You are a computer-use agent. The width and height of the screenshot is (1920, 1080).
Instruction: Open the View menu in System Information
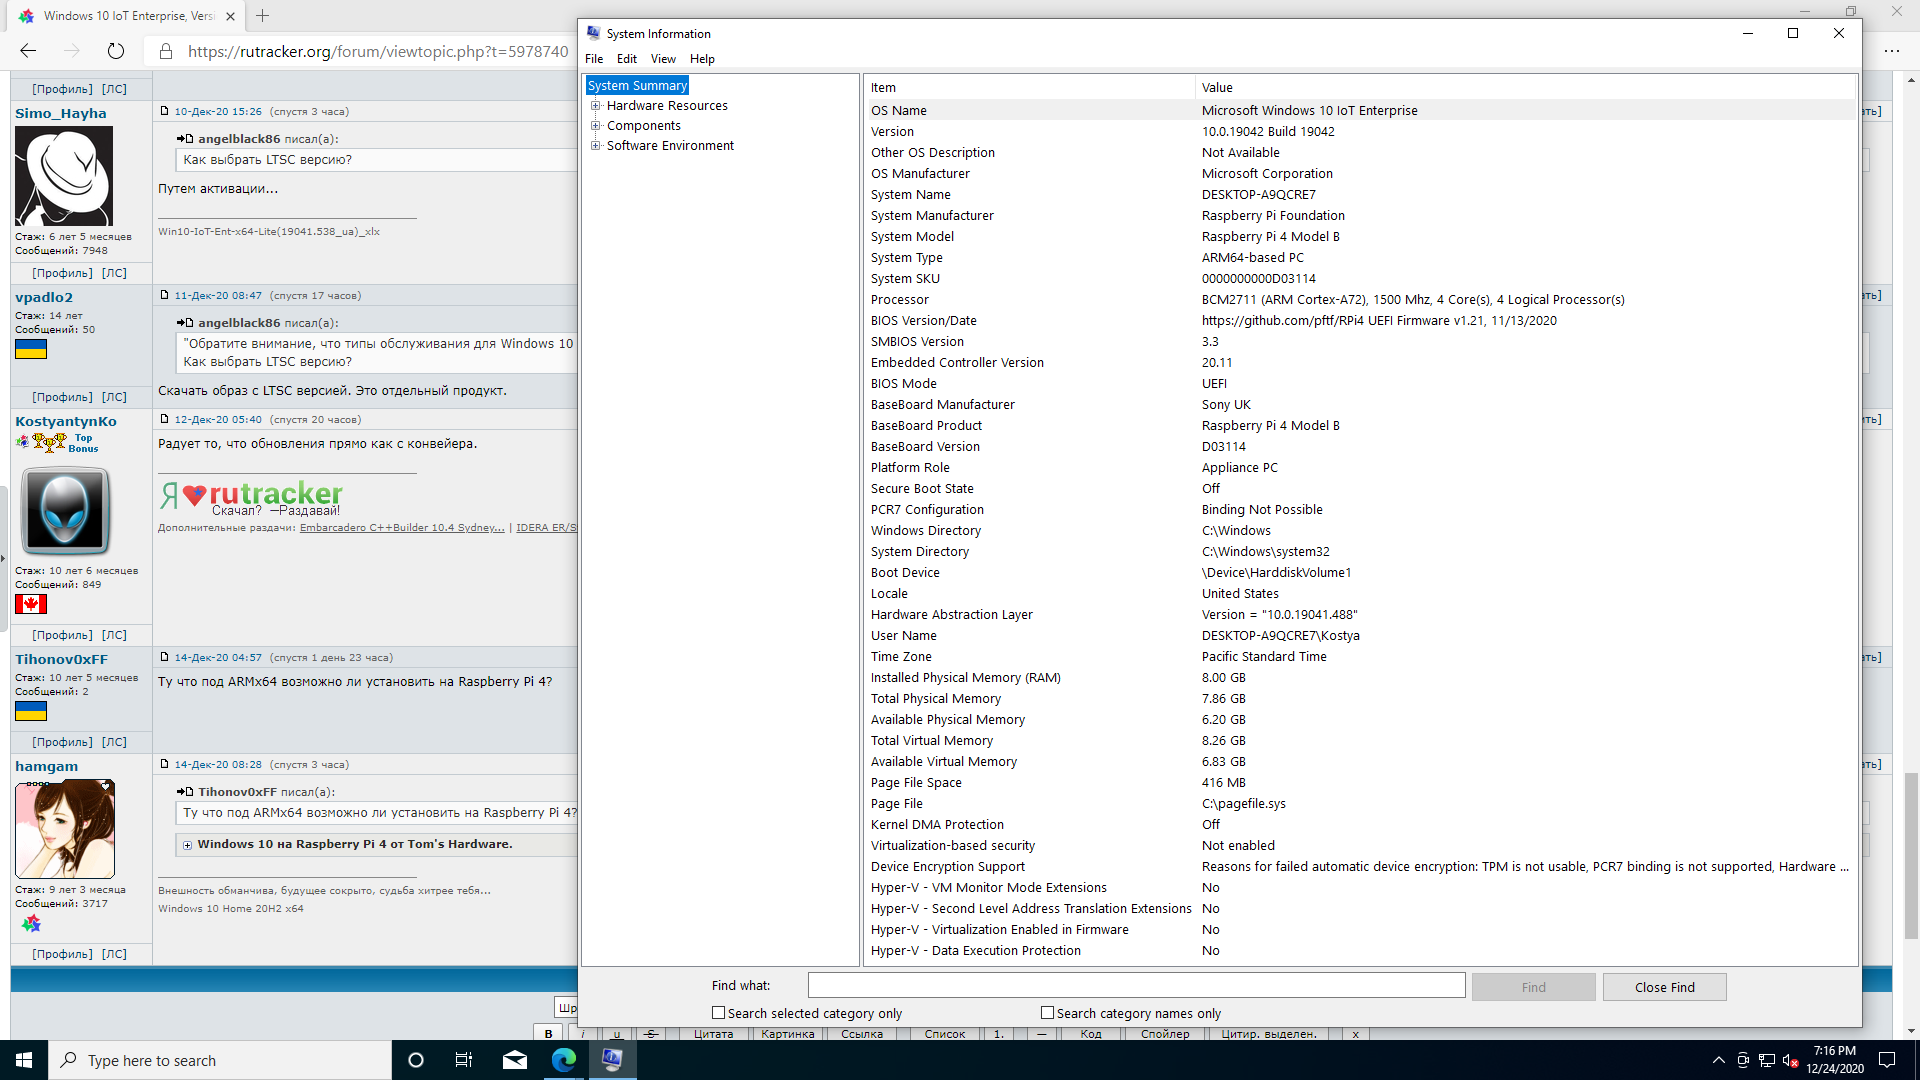point(663,59)
